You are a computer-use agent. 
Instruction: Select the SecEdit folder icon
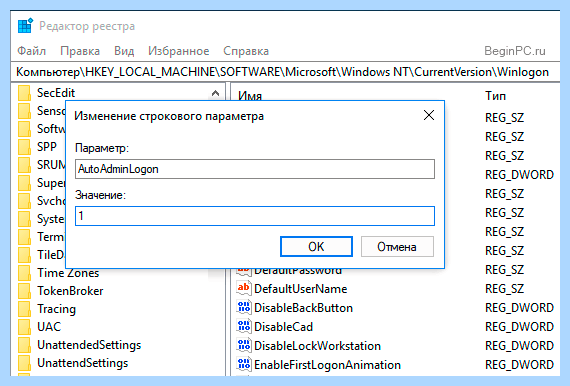tap(24, 93)
